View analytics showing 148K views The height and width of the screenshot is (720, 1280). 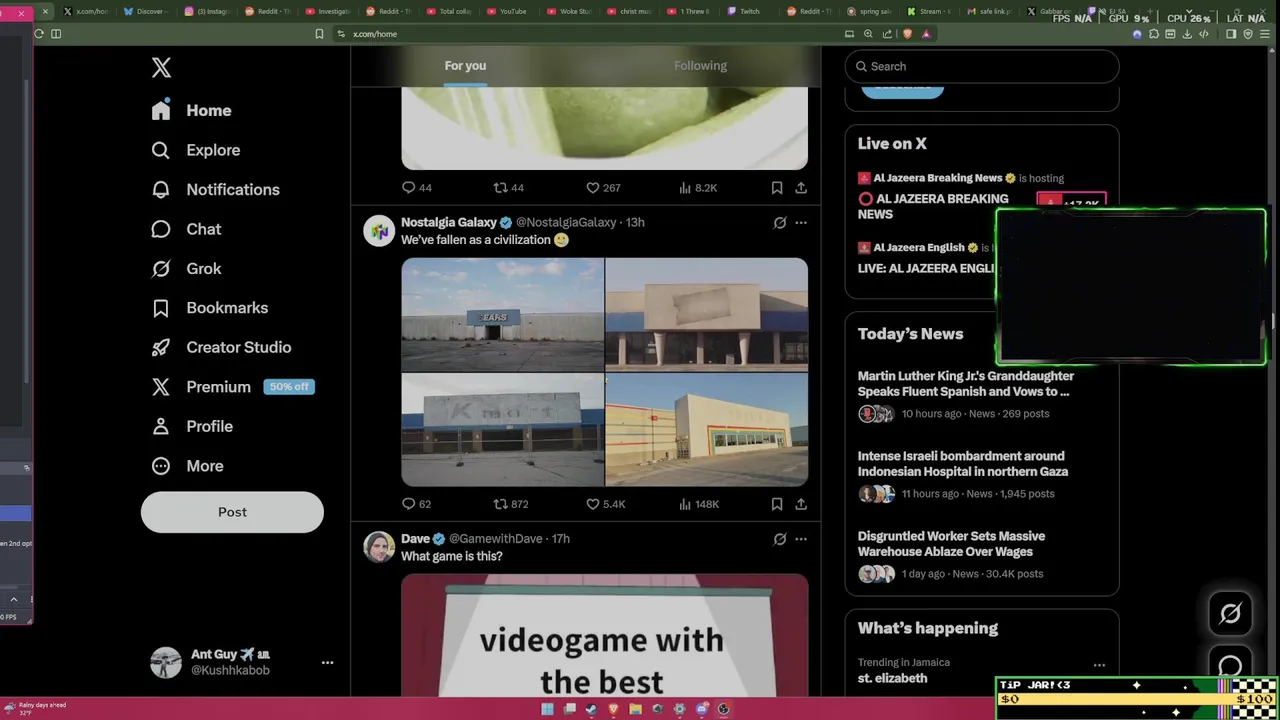tap(699, 504)
